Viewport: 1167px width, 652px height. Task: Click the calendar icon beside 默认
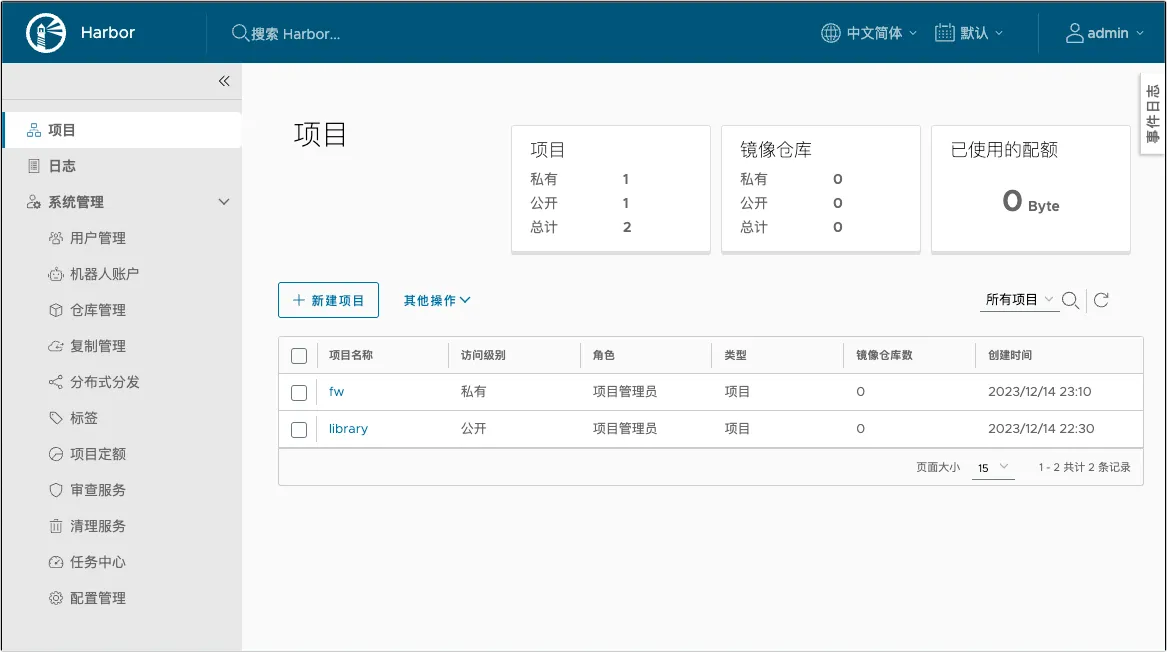pos(944,33)
